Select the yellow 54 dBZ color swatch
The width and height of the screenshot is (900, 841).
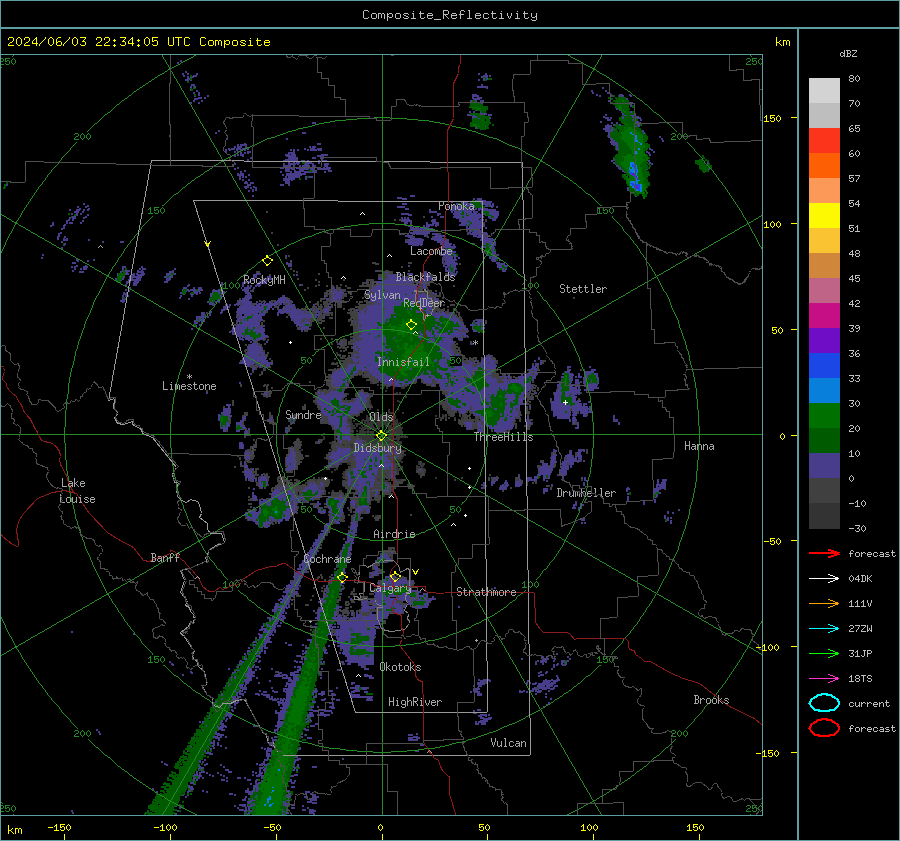click(x=824, y=215)
